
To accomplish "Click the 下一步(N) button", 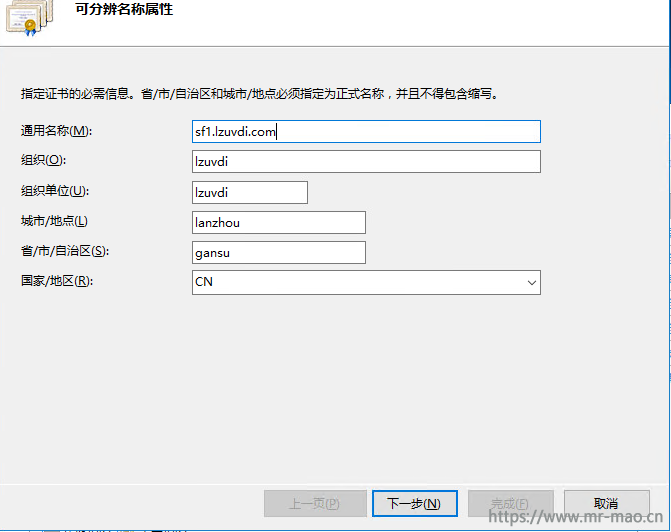I will tap(415, 503).
